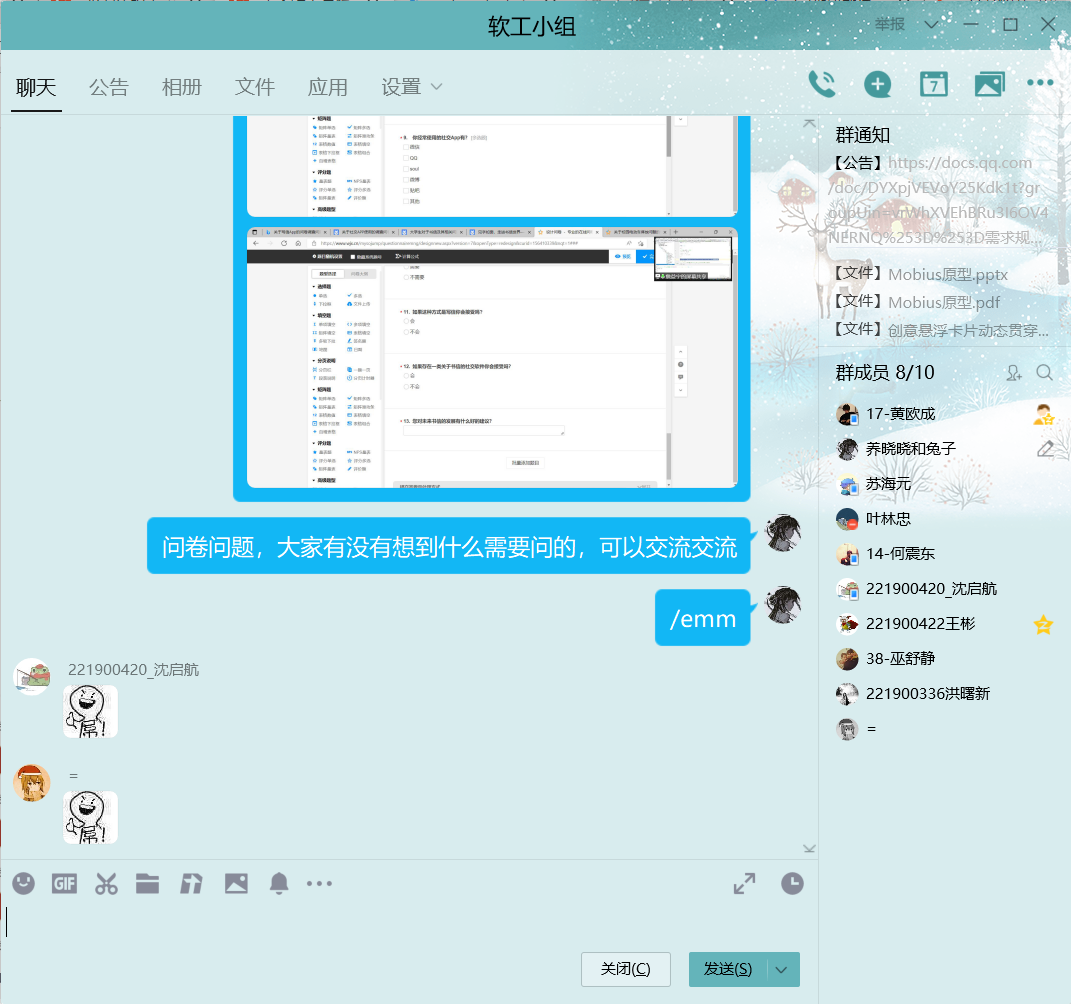Open the emoji smiley picker
The width and height of the screenshot is (1071, 1004).
coord(24,884)
